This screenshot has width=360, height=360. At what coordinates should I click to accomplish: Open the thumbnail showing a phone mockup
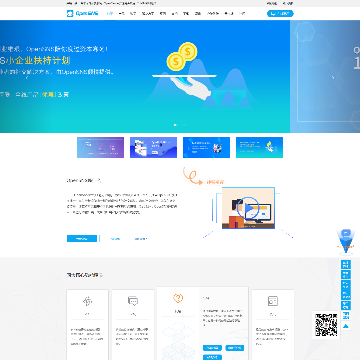pos(153,147)
